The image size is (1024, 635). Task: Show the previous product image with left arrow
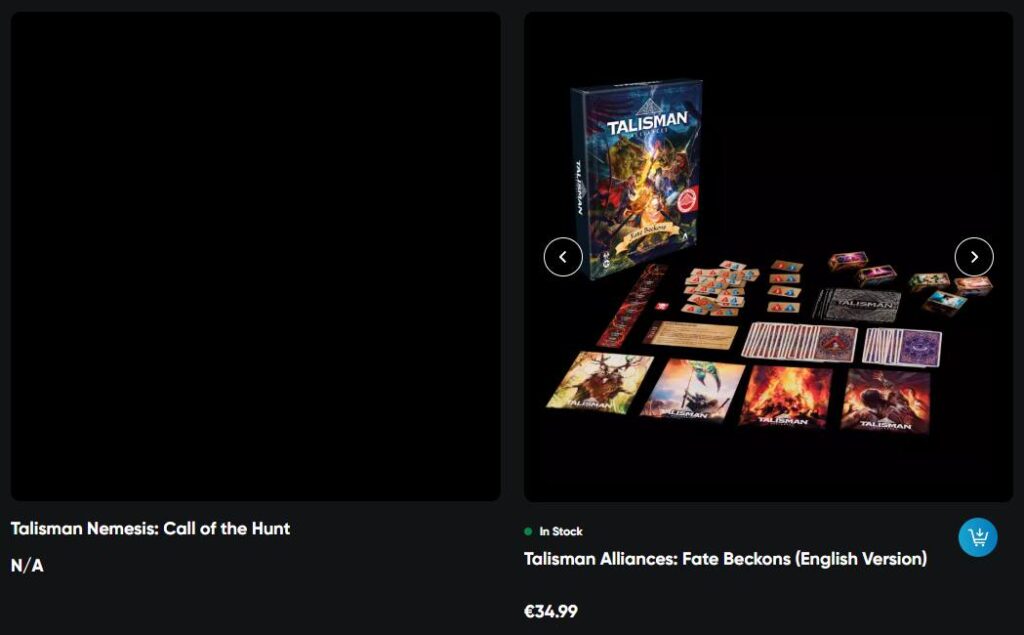coord(563,257)
